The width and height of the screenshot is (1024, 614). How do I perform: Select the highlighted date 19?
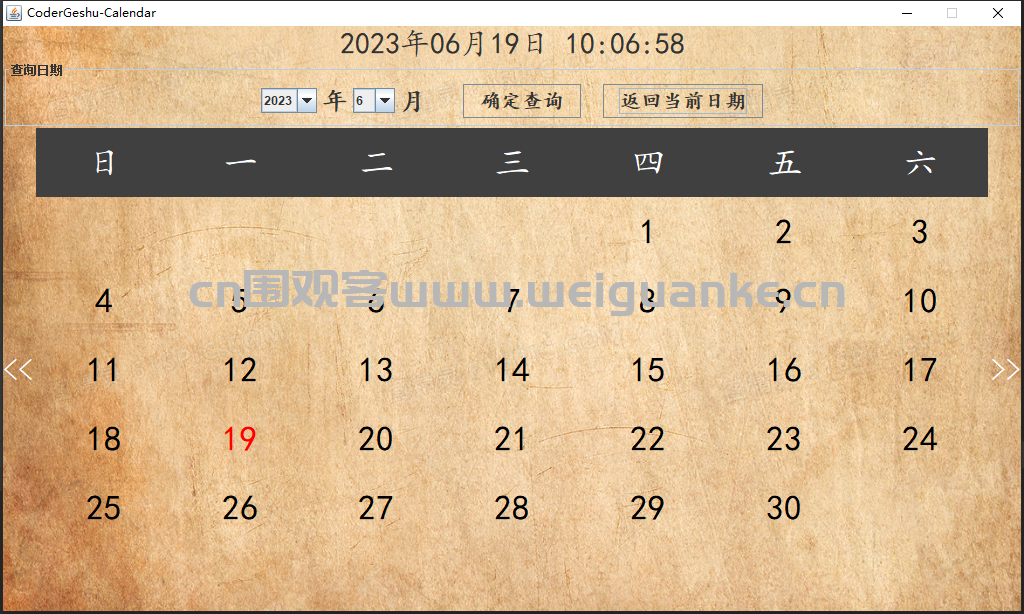pos(239,439)
